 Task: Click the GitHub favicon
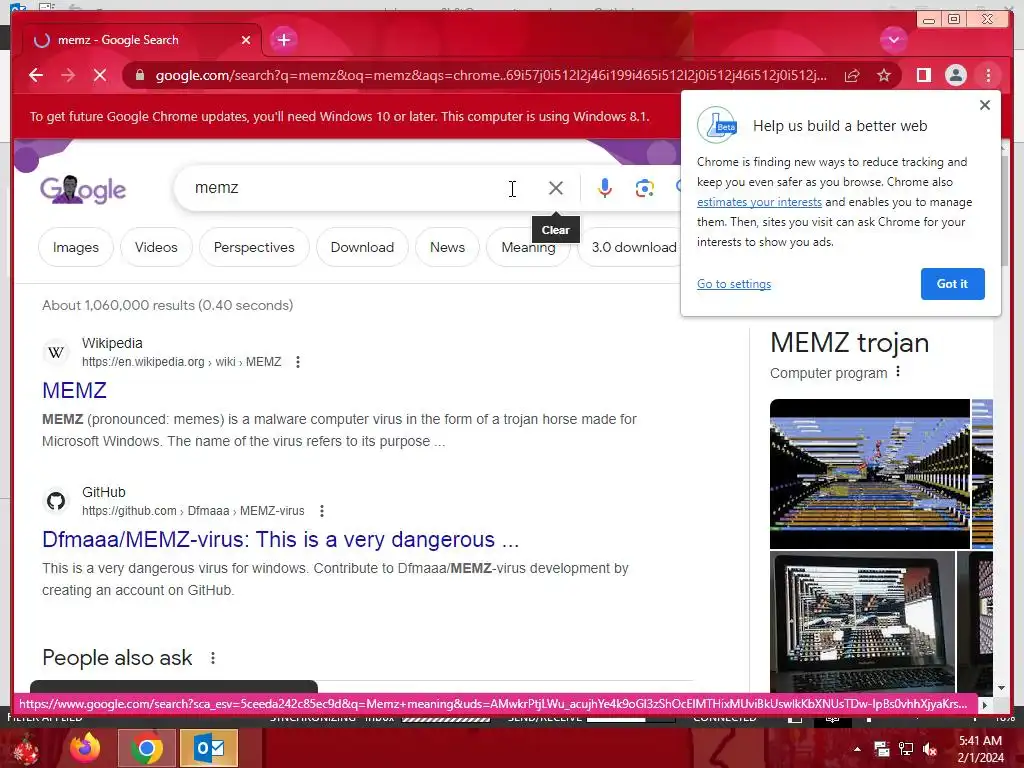click(x=56, y=502)
